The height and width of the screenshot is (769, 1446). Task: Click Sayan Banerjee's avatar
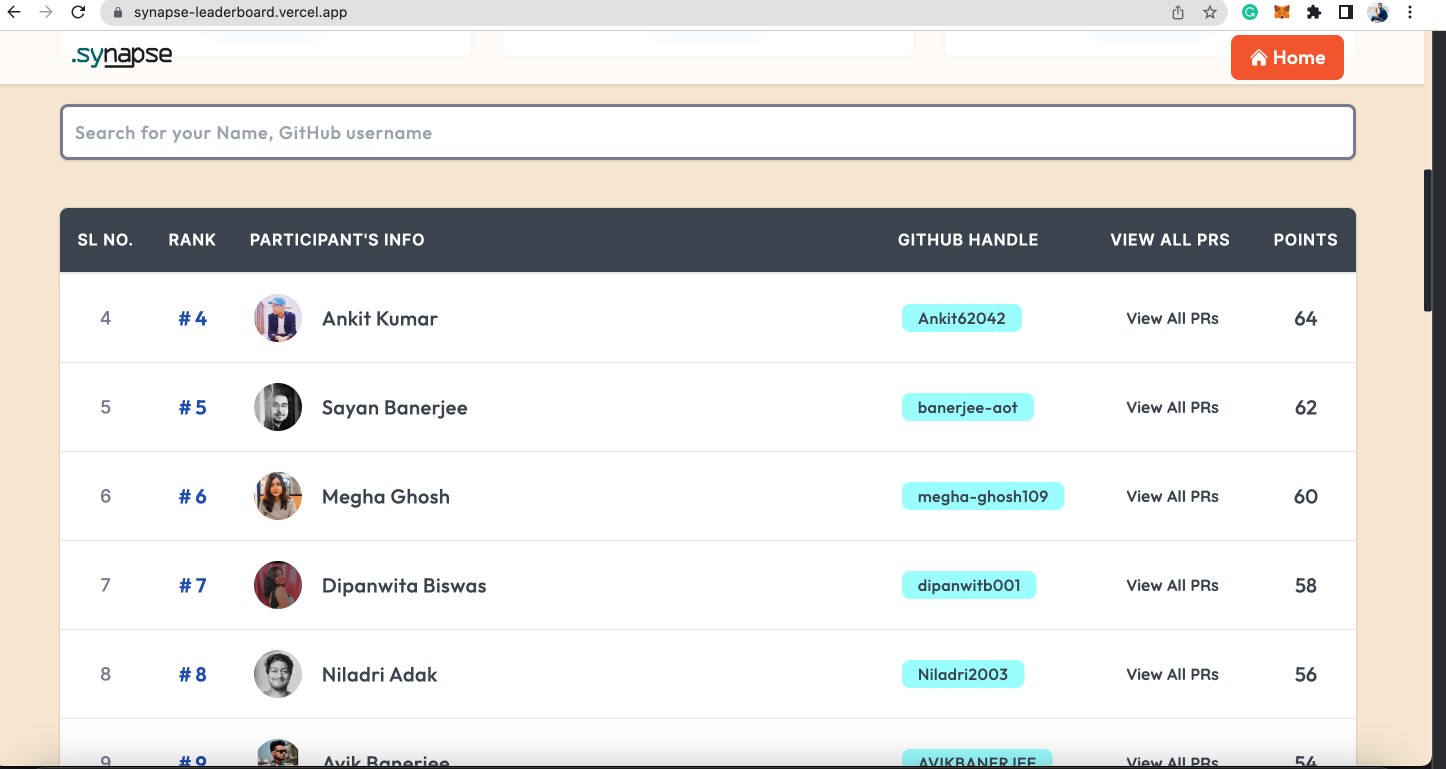pos(278,408)
